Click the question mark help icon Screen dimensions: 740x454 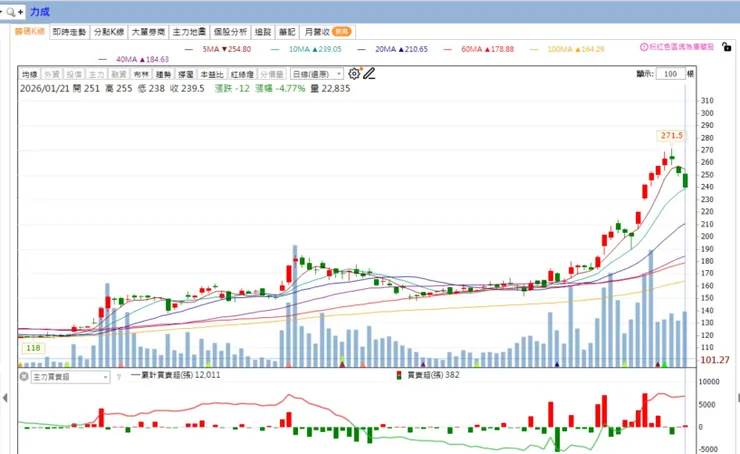coord(119,377)
